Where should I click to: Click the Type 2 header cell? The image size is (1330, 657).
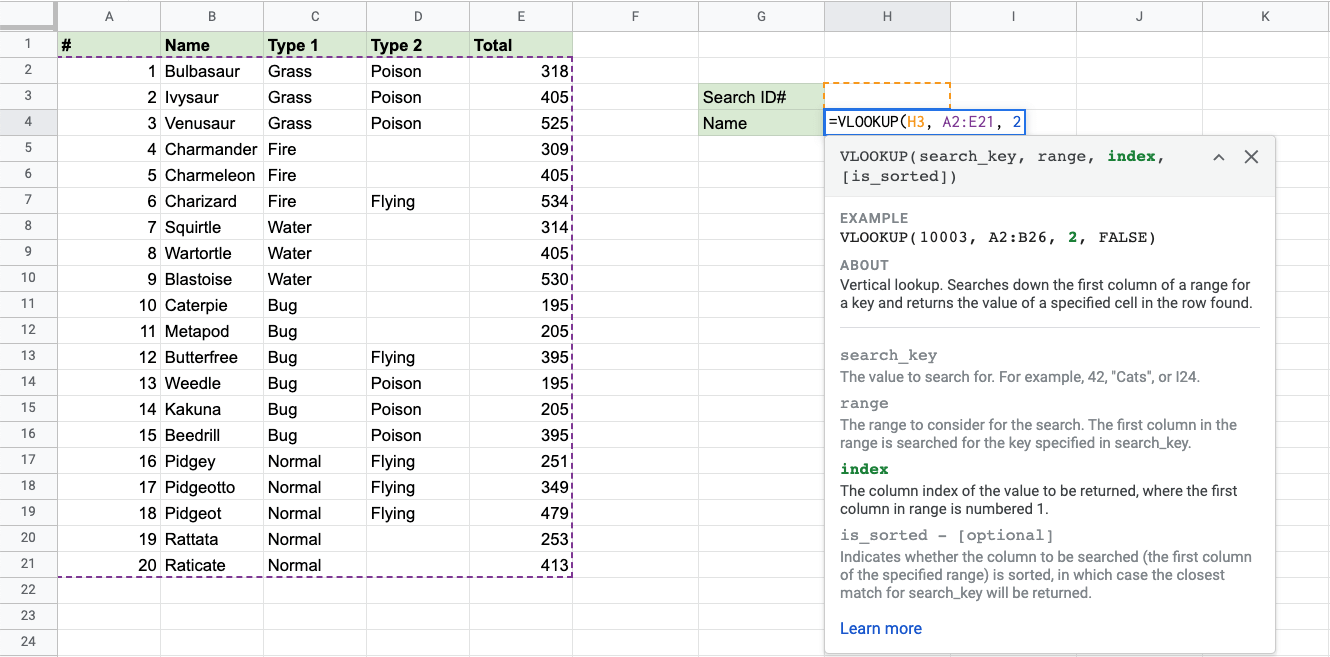coord(417,45)
